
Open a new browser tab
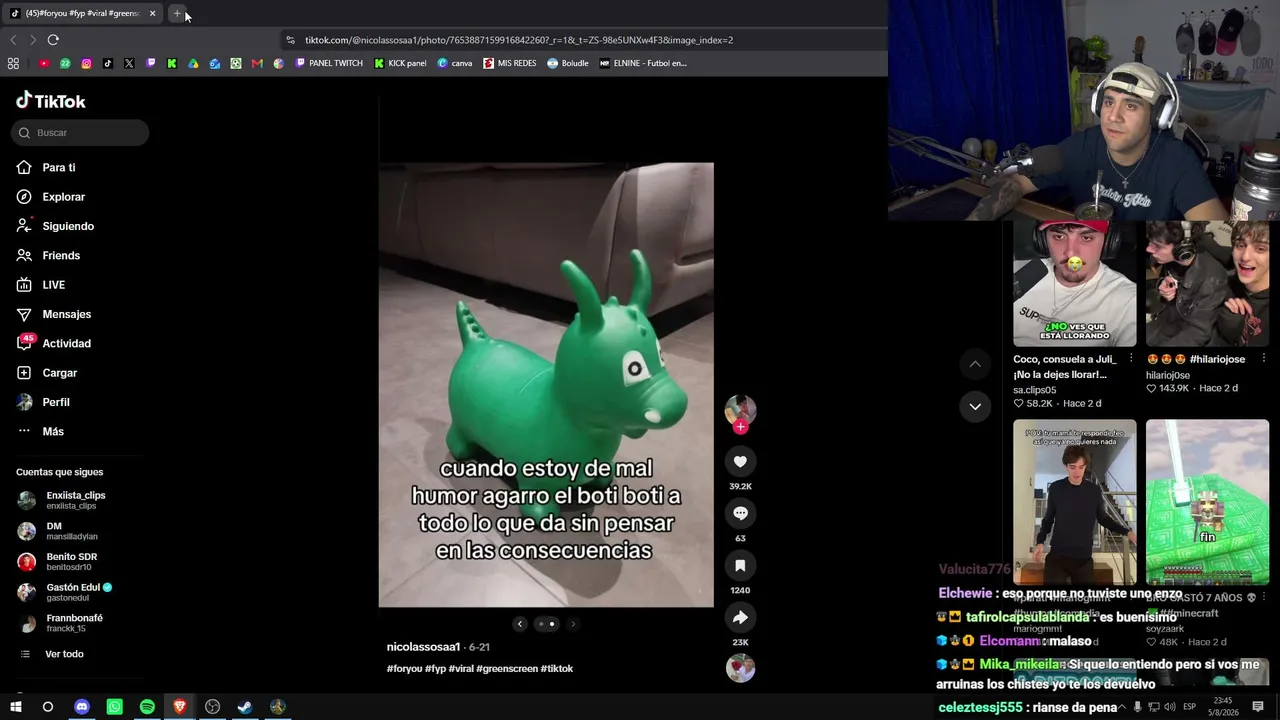(177, 13)
